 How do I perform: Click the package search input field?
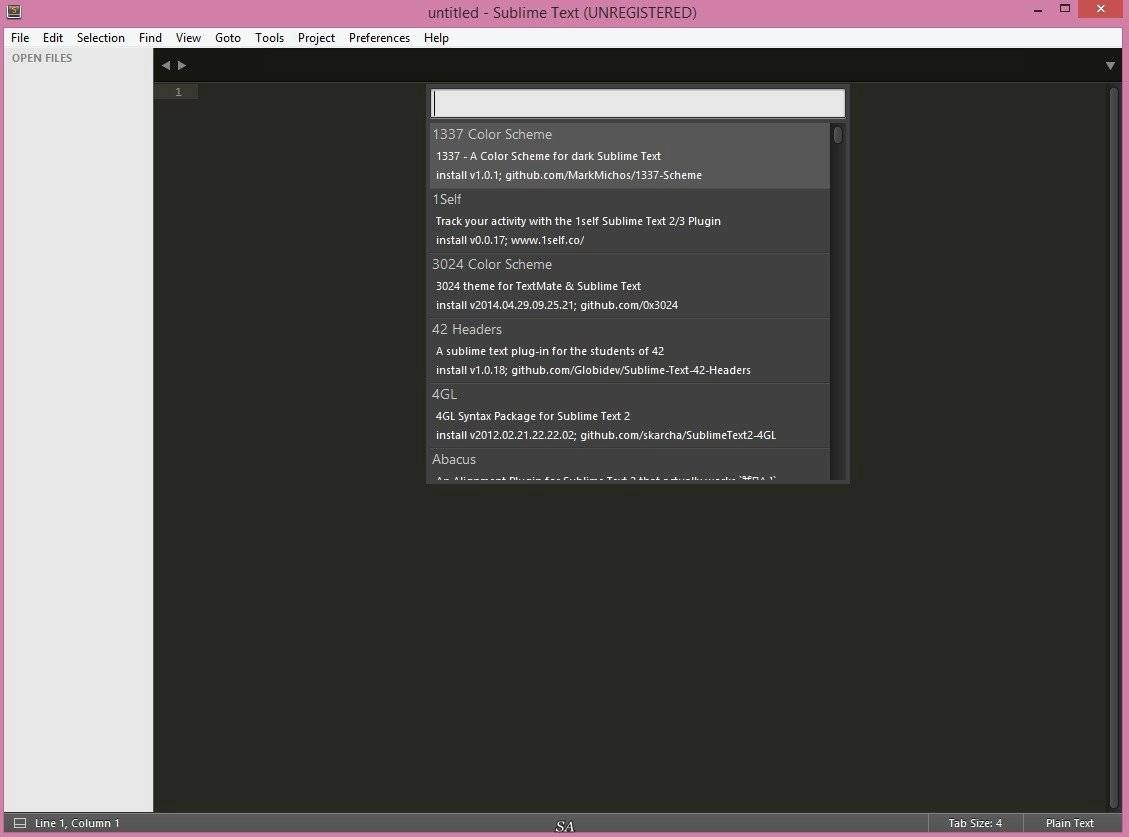(638, 103)
